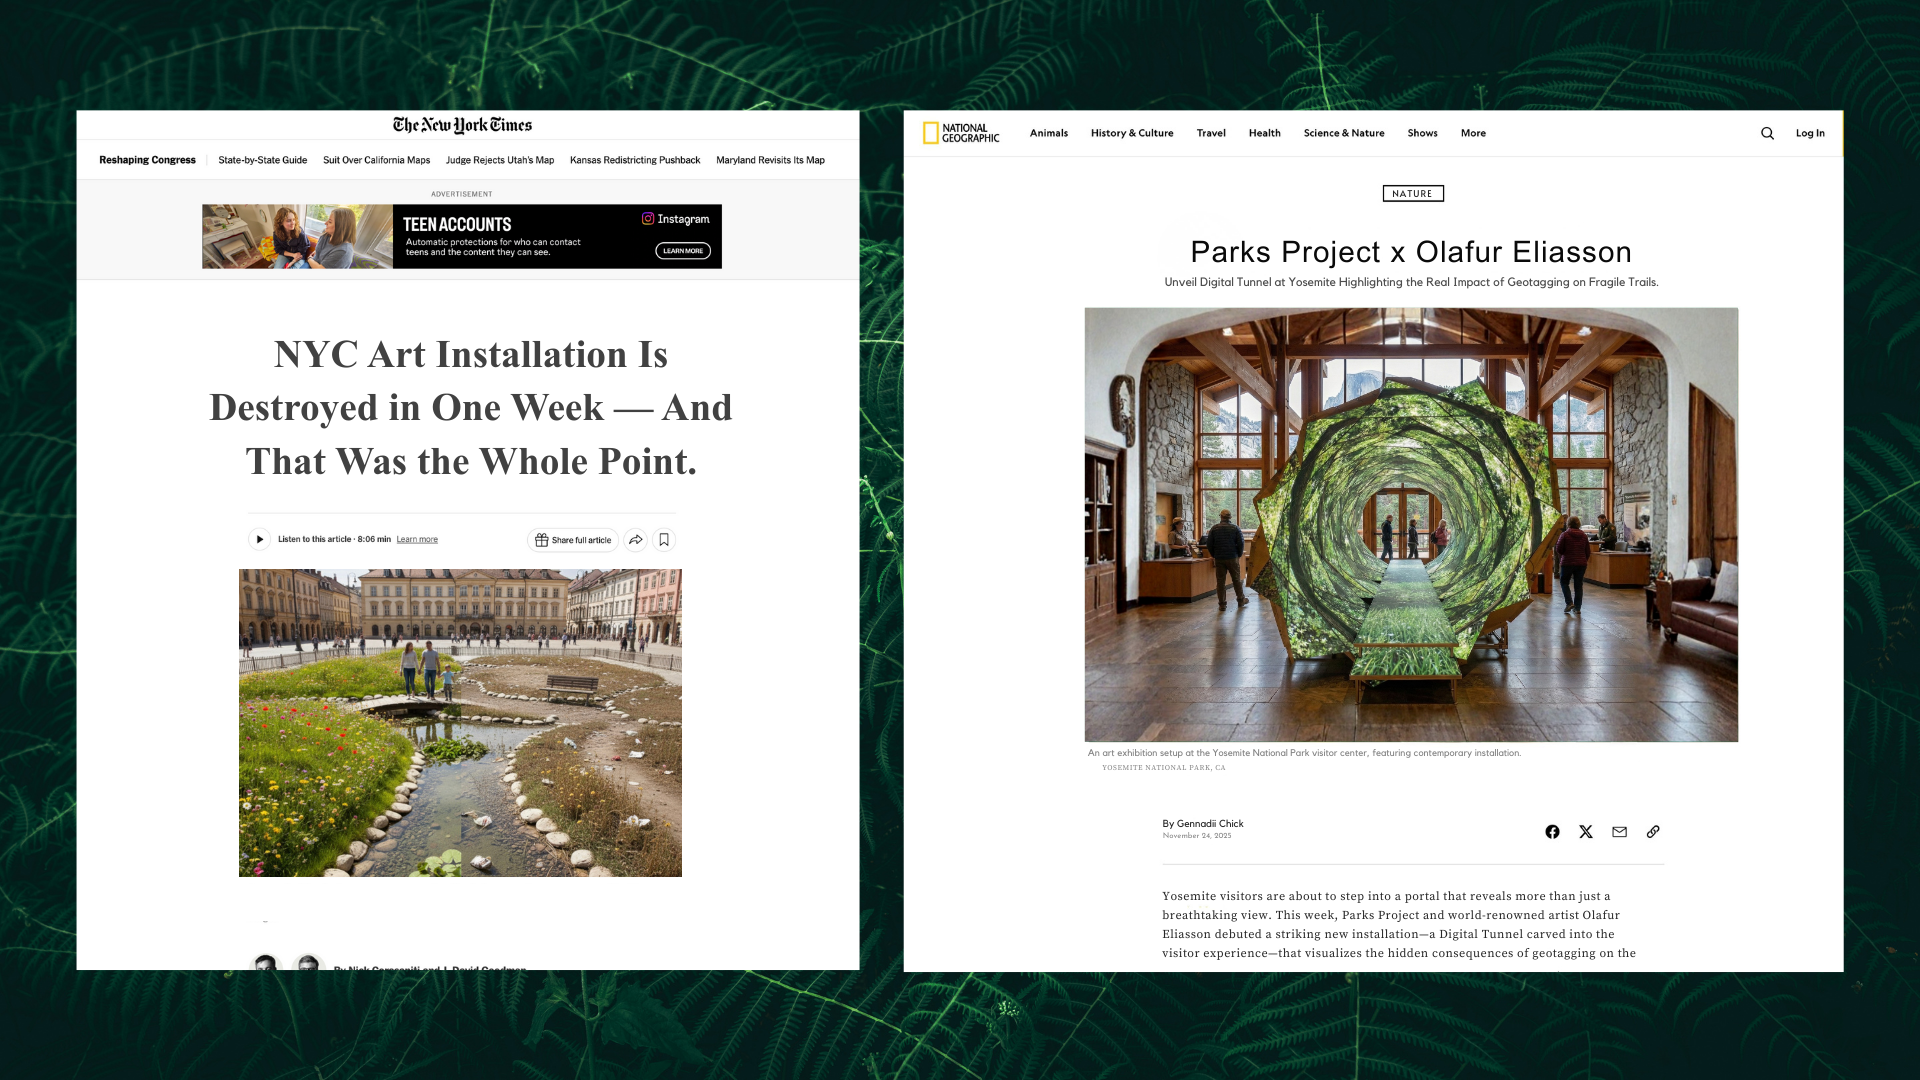This screenshot has width=1920, height=1080.
Task: Click the National Geographic logo
Action: [x=960, y=133]
